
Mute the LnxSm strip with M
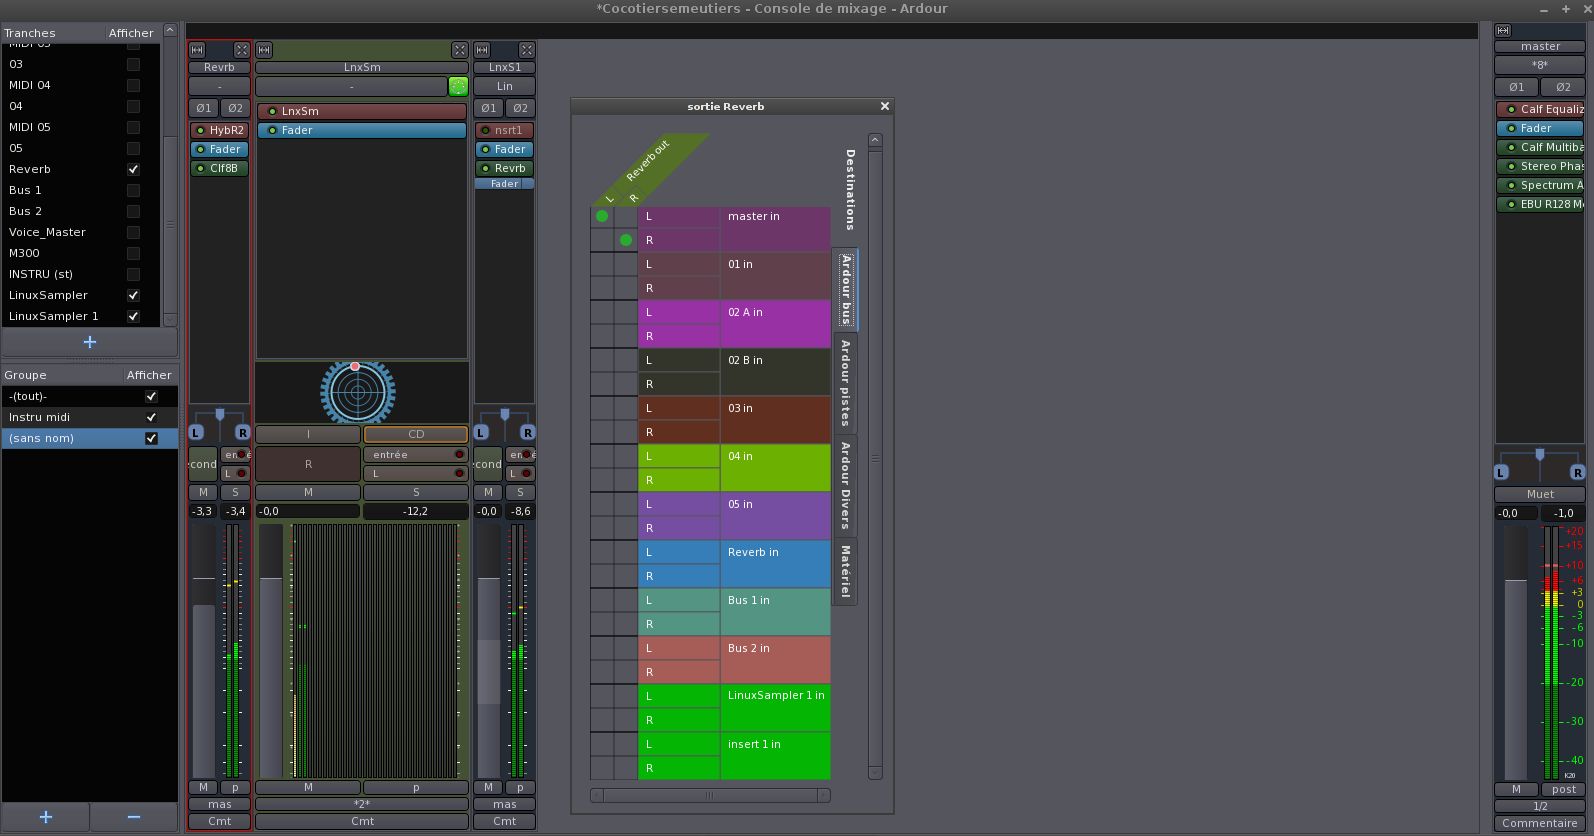point(308,492)
